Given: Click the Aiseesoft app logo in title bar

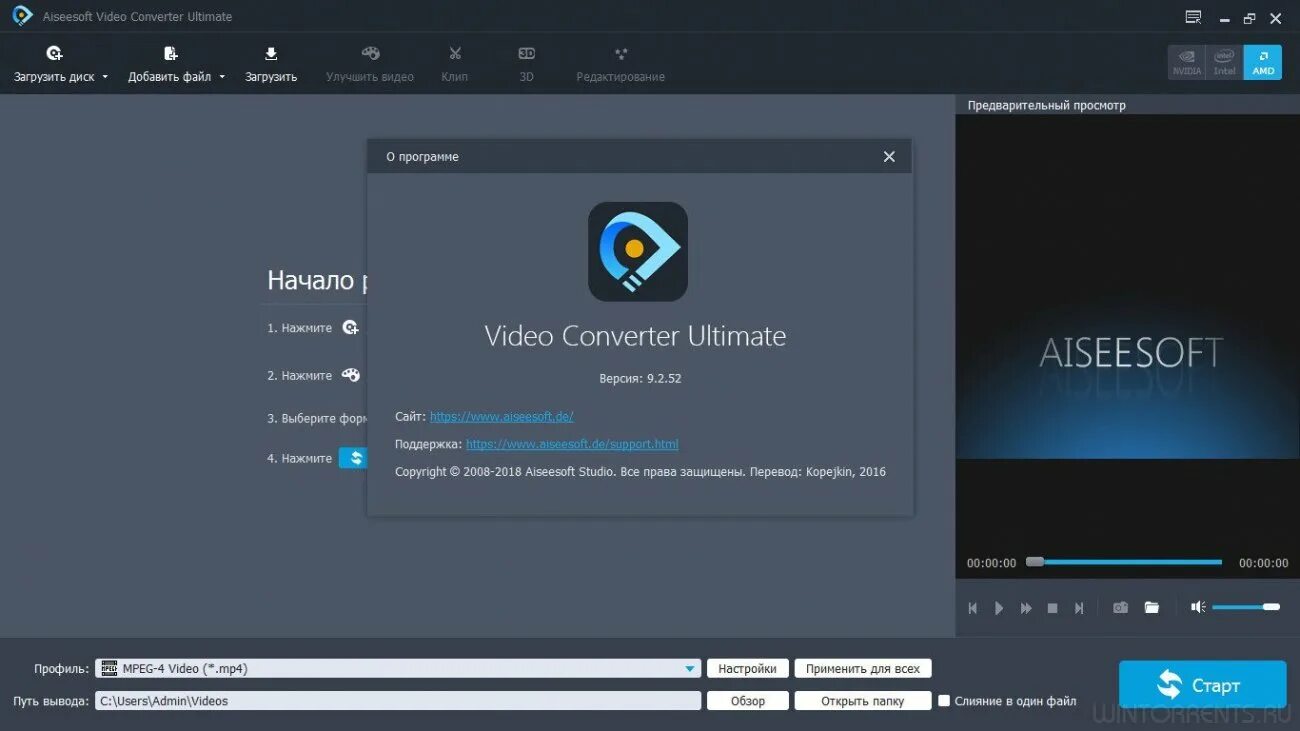Looking at the screenshot, I should click(x=22, y=16).
